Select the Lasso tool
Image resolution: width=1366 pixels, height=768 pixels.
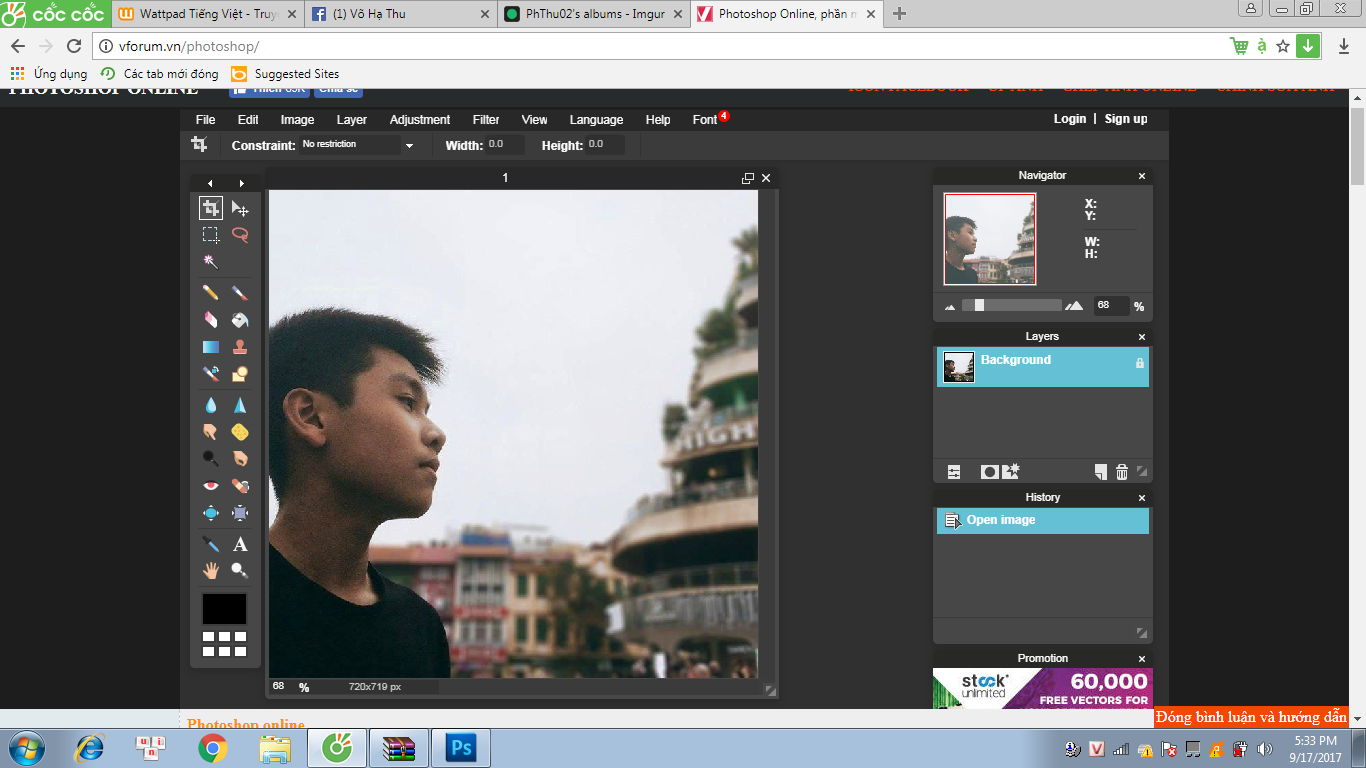click(x=240, y=235)
